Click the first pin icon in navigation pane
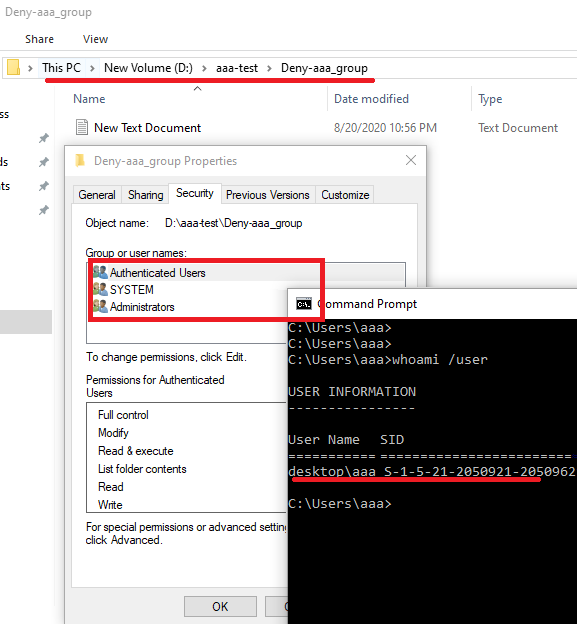Screen dimensions: 577x624 [43, 138]
